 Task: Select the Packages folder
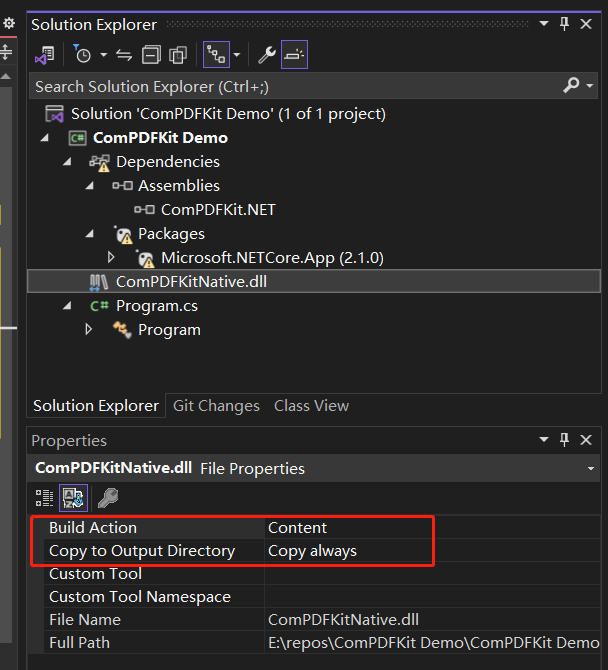click(x=171, y=234)
